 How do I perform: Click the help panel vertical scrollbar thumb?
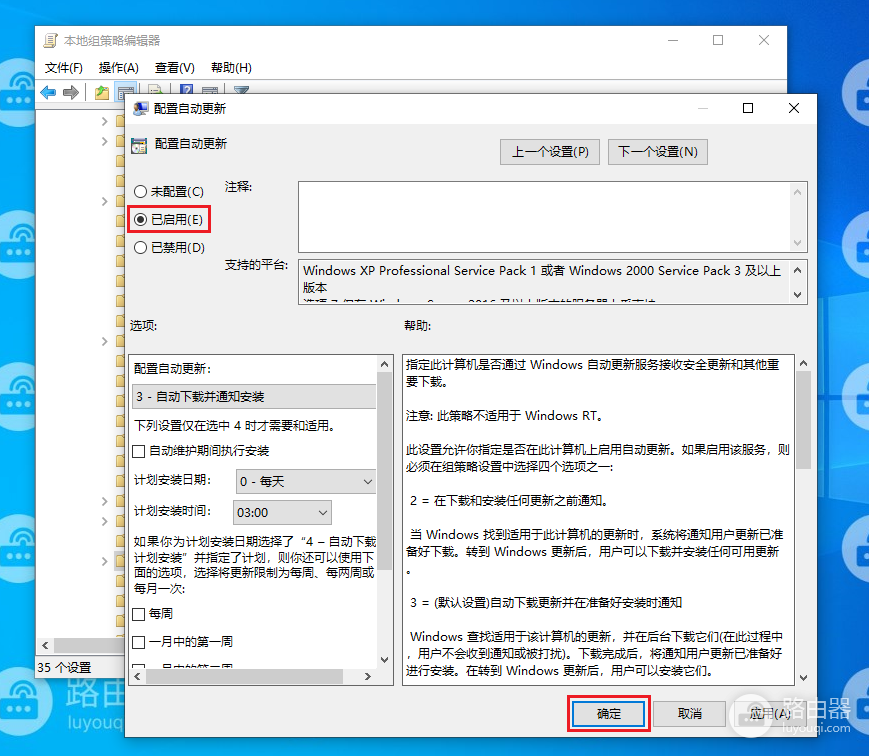tap(804, 420)
